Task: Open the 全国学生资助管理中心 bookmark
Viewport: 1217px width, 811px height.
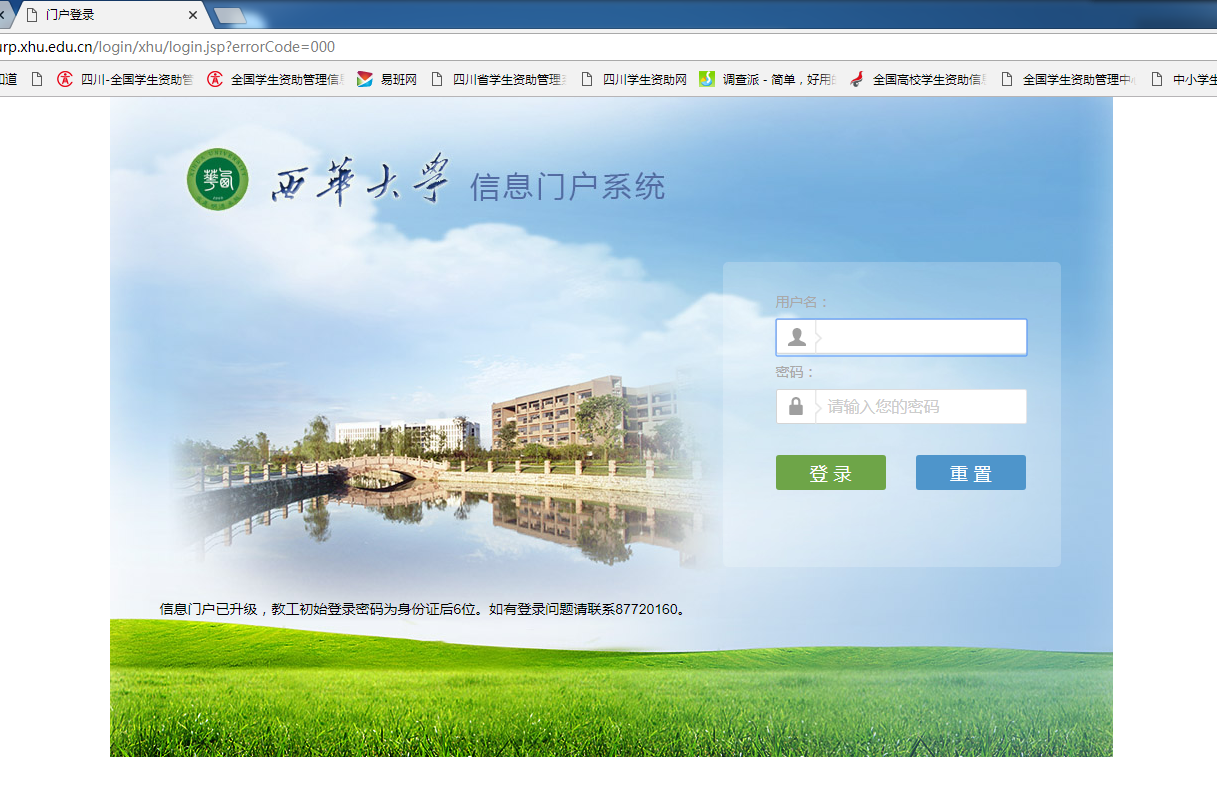Action: coord(1078,80)
